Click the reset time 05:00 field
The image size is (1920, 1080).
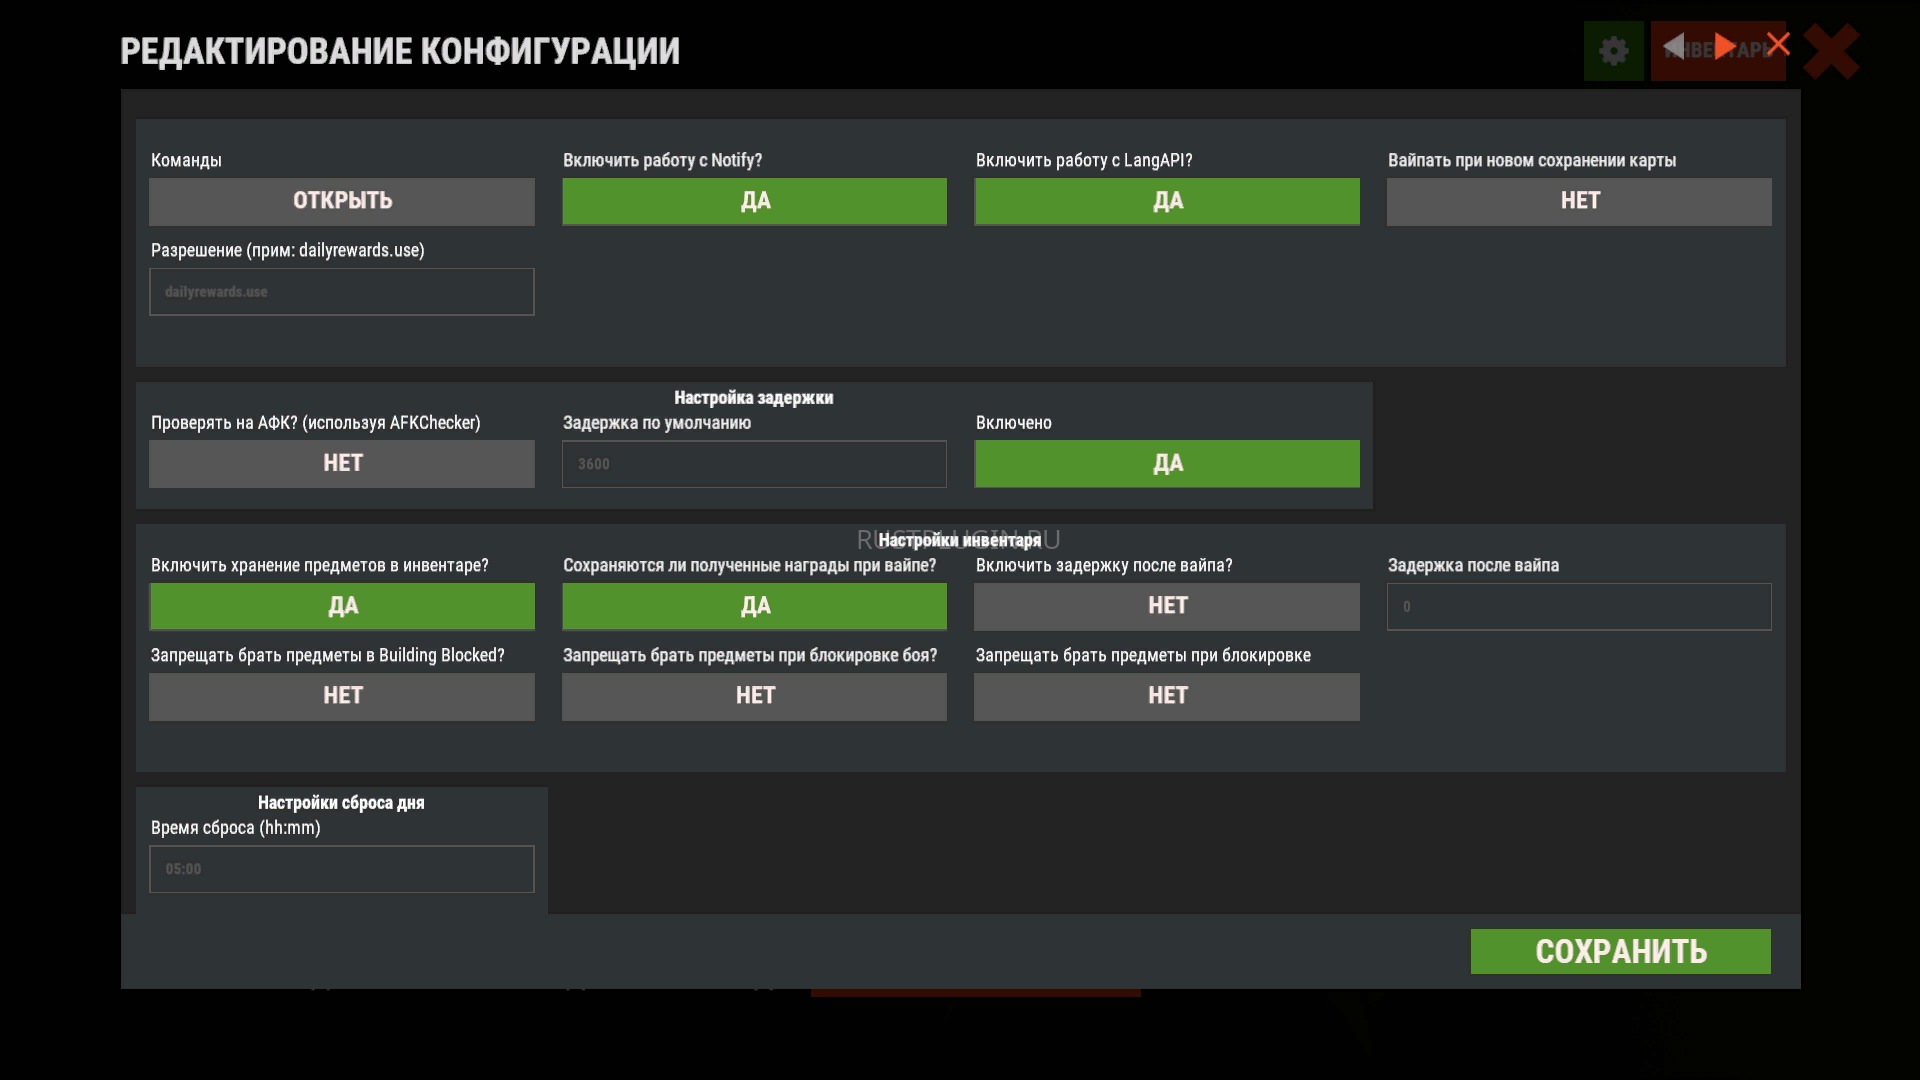point(342,869)
